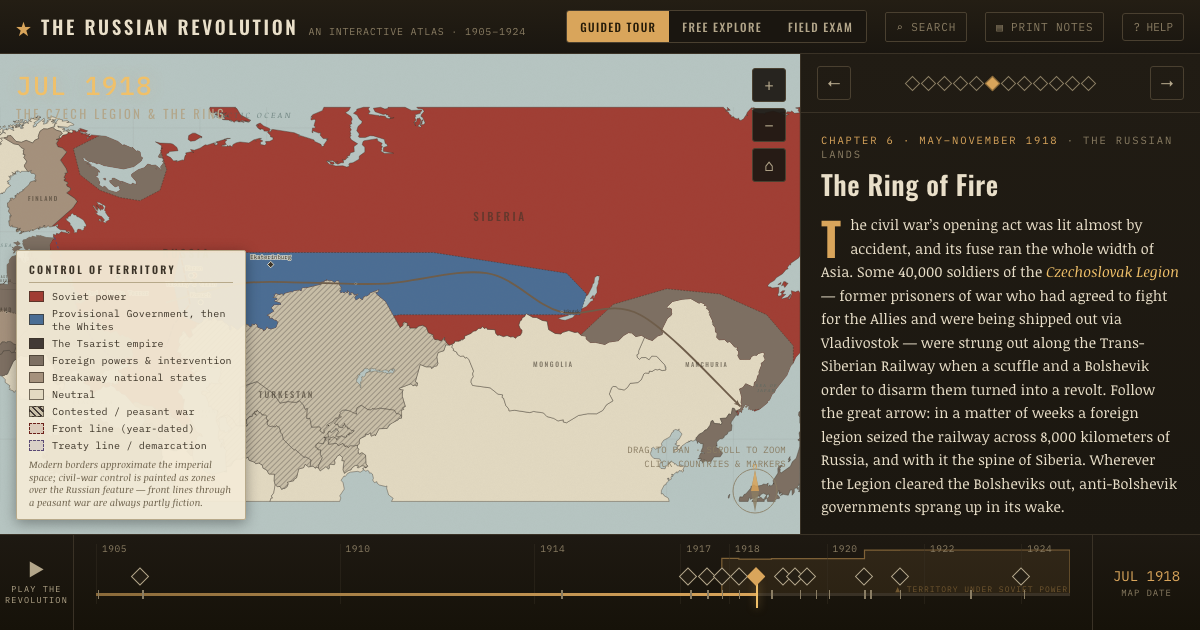Screen dimensions: 1200x630
Task: Open the Field Exam mode
Action: [820, 27]
